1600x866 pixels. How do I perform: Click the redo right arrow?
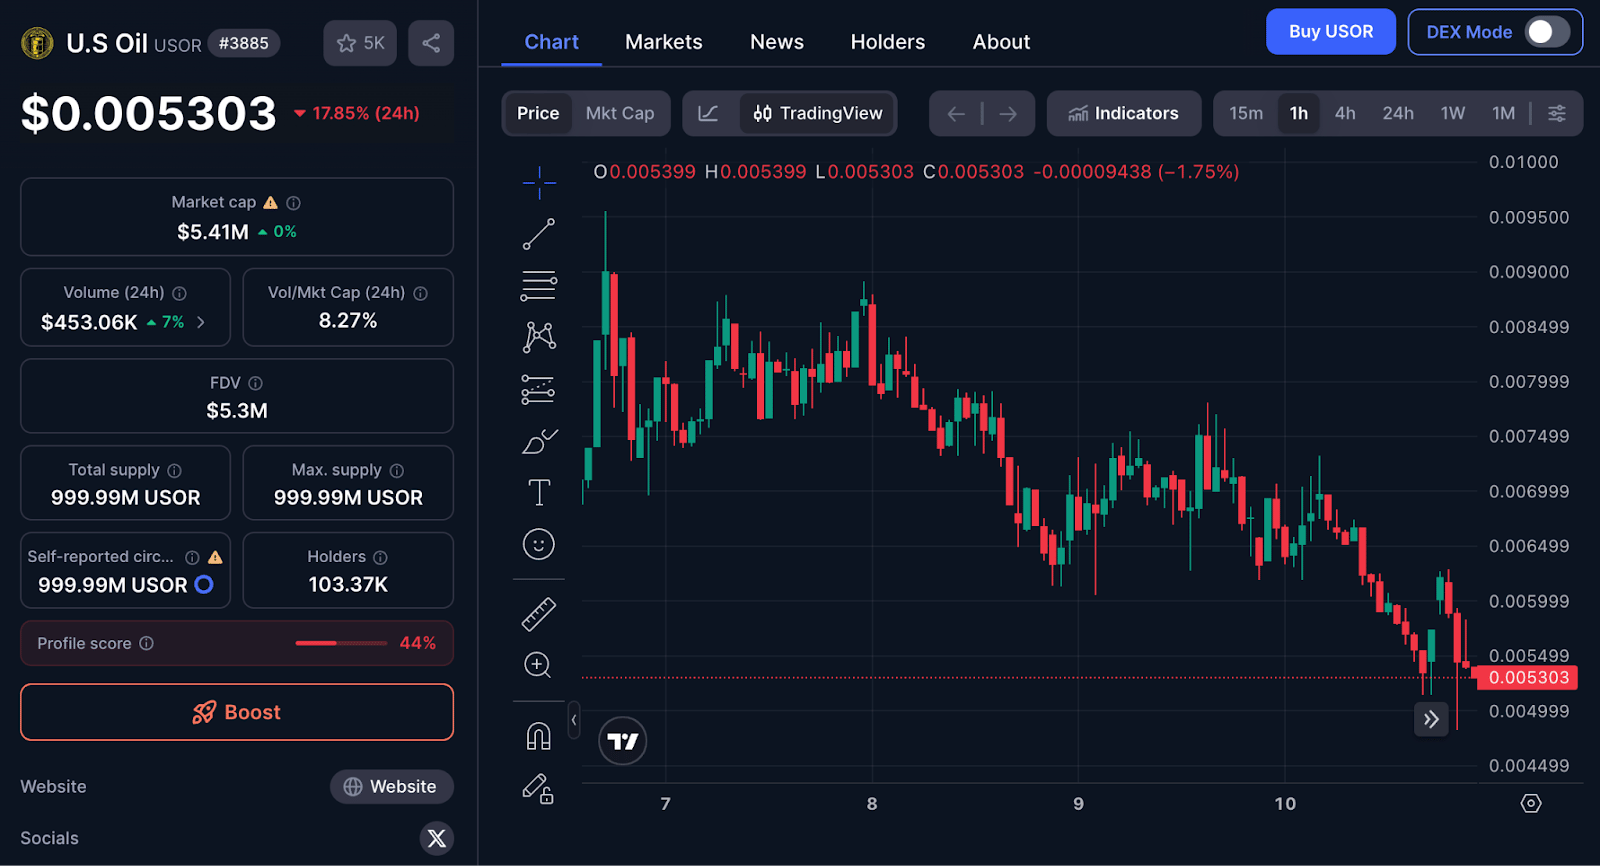tap(1008, 113)
